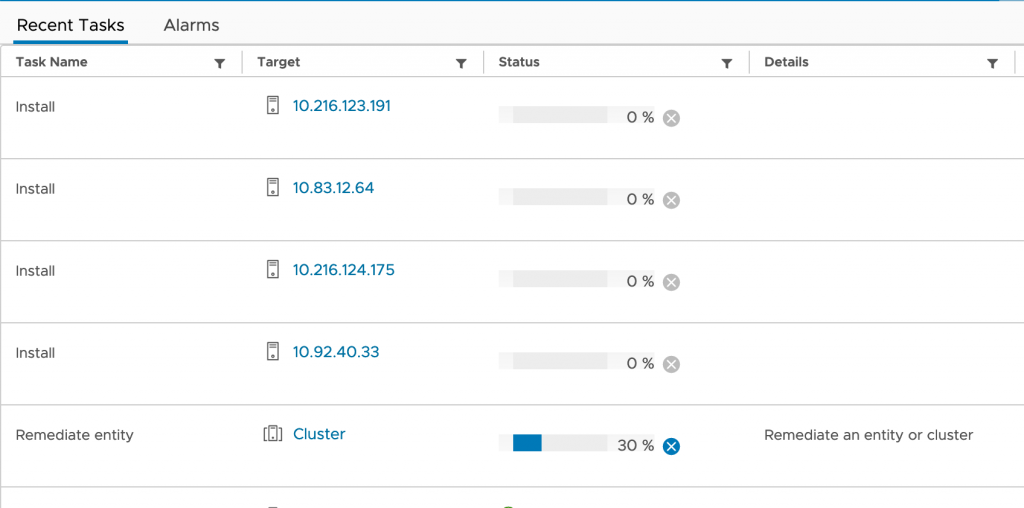
Task: Cancel the Remediate entity task
Action: (x=672, y=446)
